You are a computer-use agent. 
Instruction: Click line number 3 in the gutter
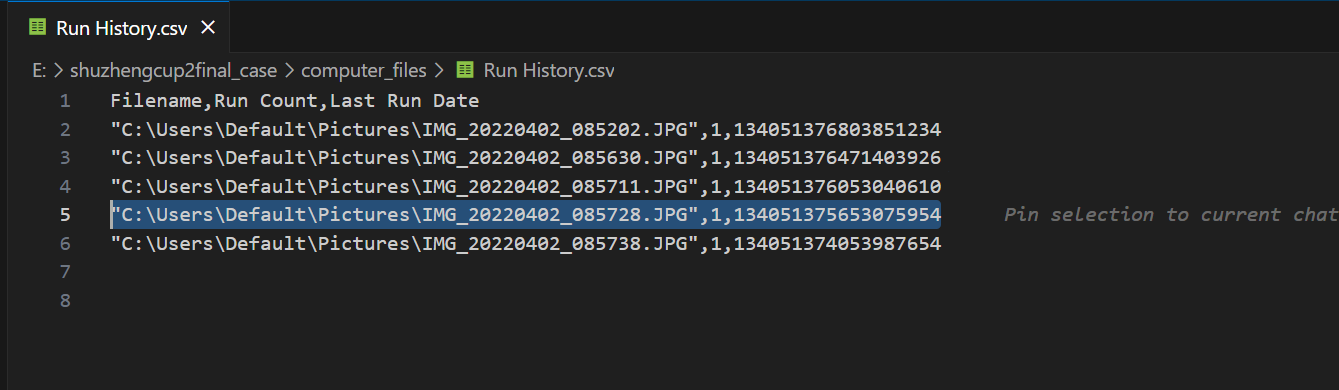(65, 158)
